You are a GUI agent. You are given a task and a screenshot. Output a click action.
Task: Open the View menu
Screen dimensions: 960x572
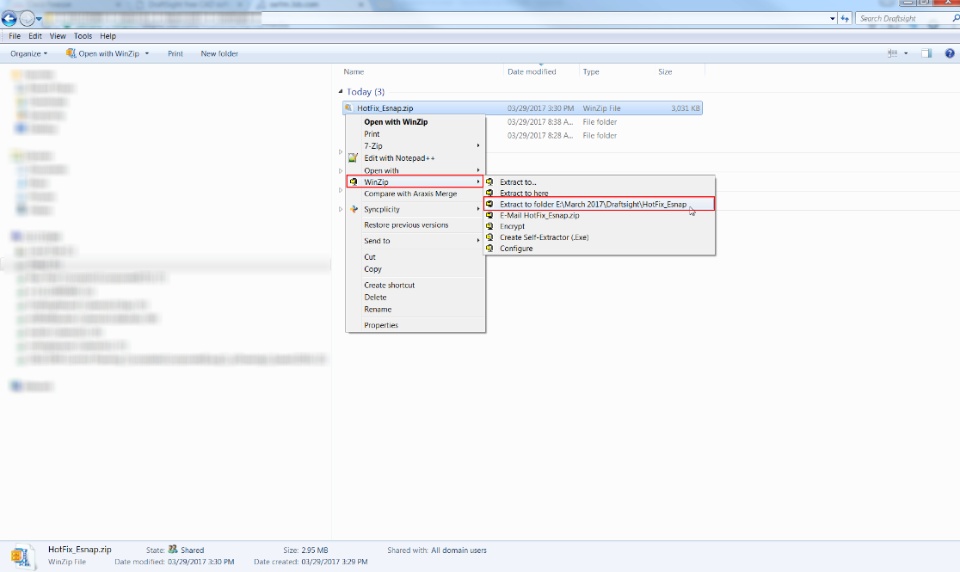pos(58,36)
